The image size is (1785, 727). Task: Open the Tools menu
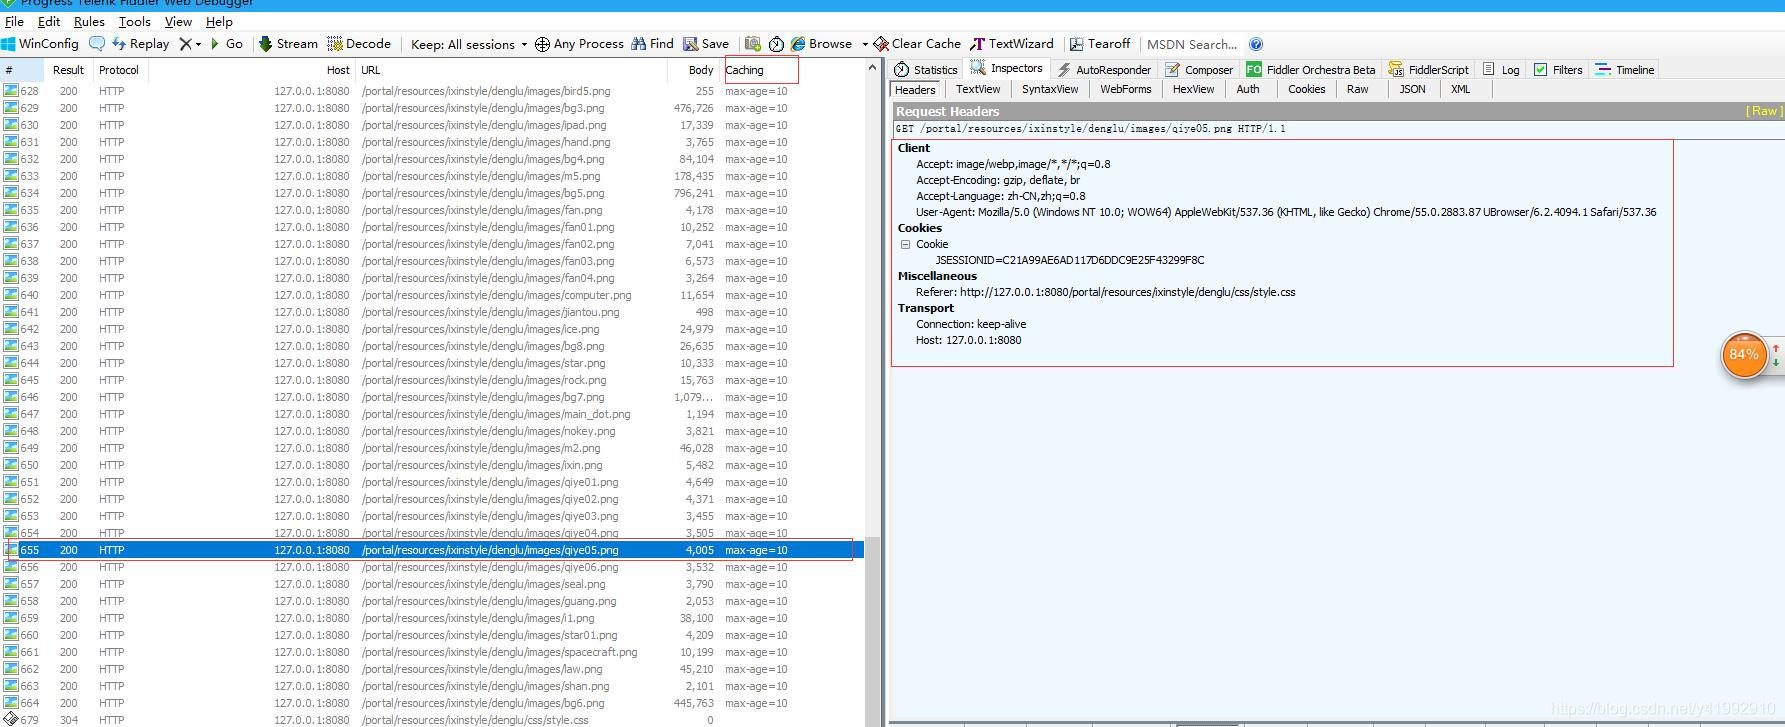[x=134, y=21]
